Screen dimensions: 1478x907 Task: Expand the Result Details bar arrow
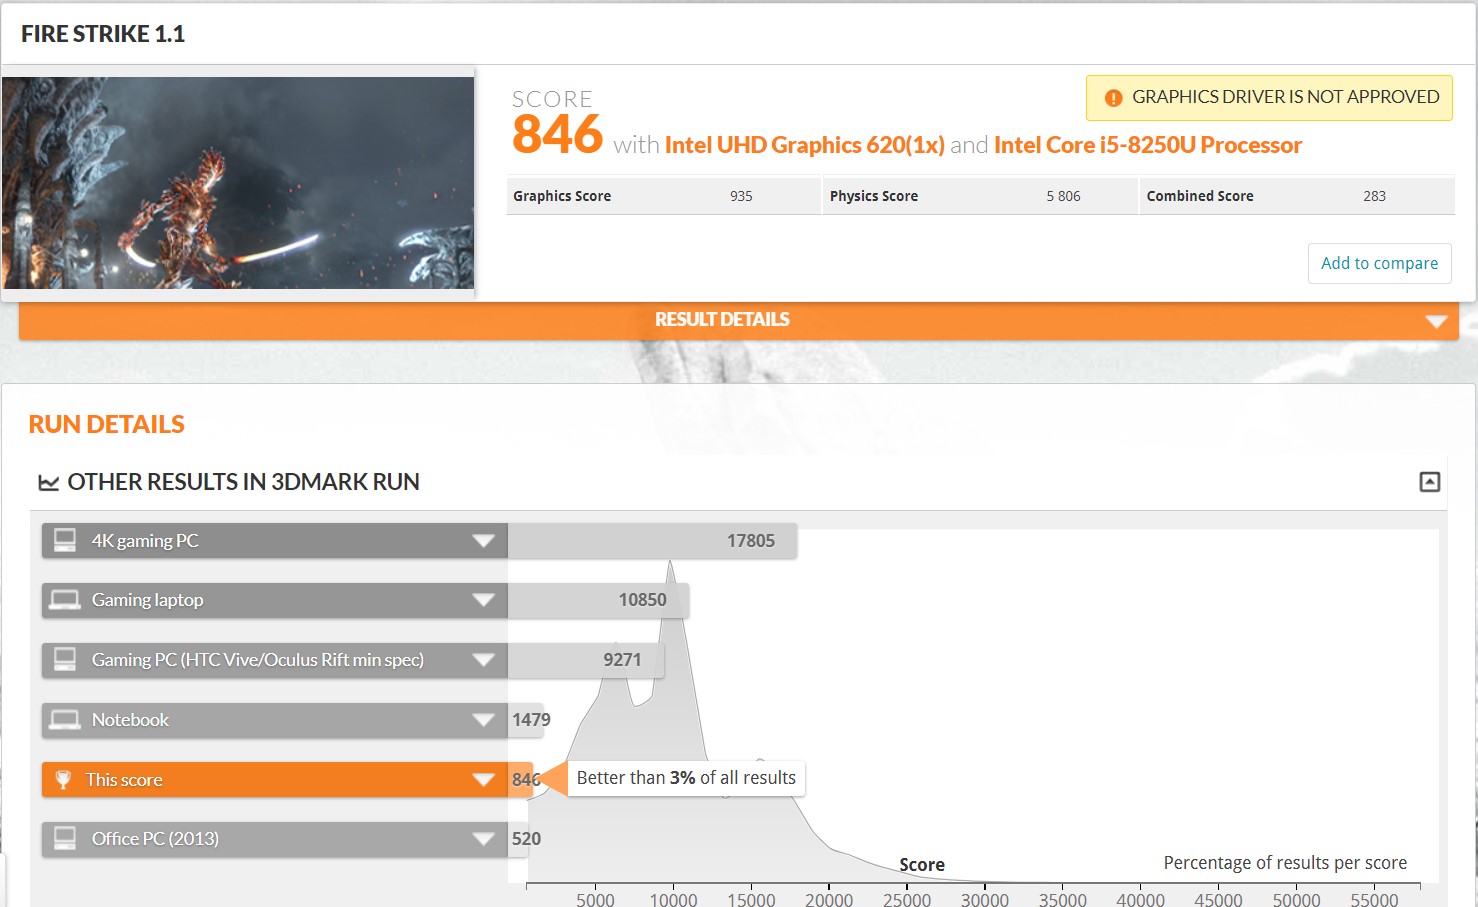pyautogui.click(x=1437, y=321)
